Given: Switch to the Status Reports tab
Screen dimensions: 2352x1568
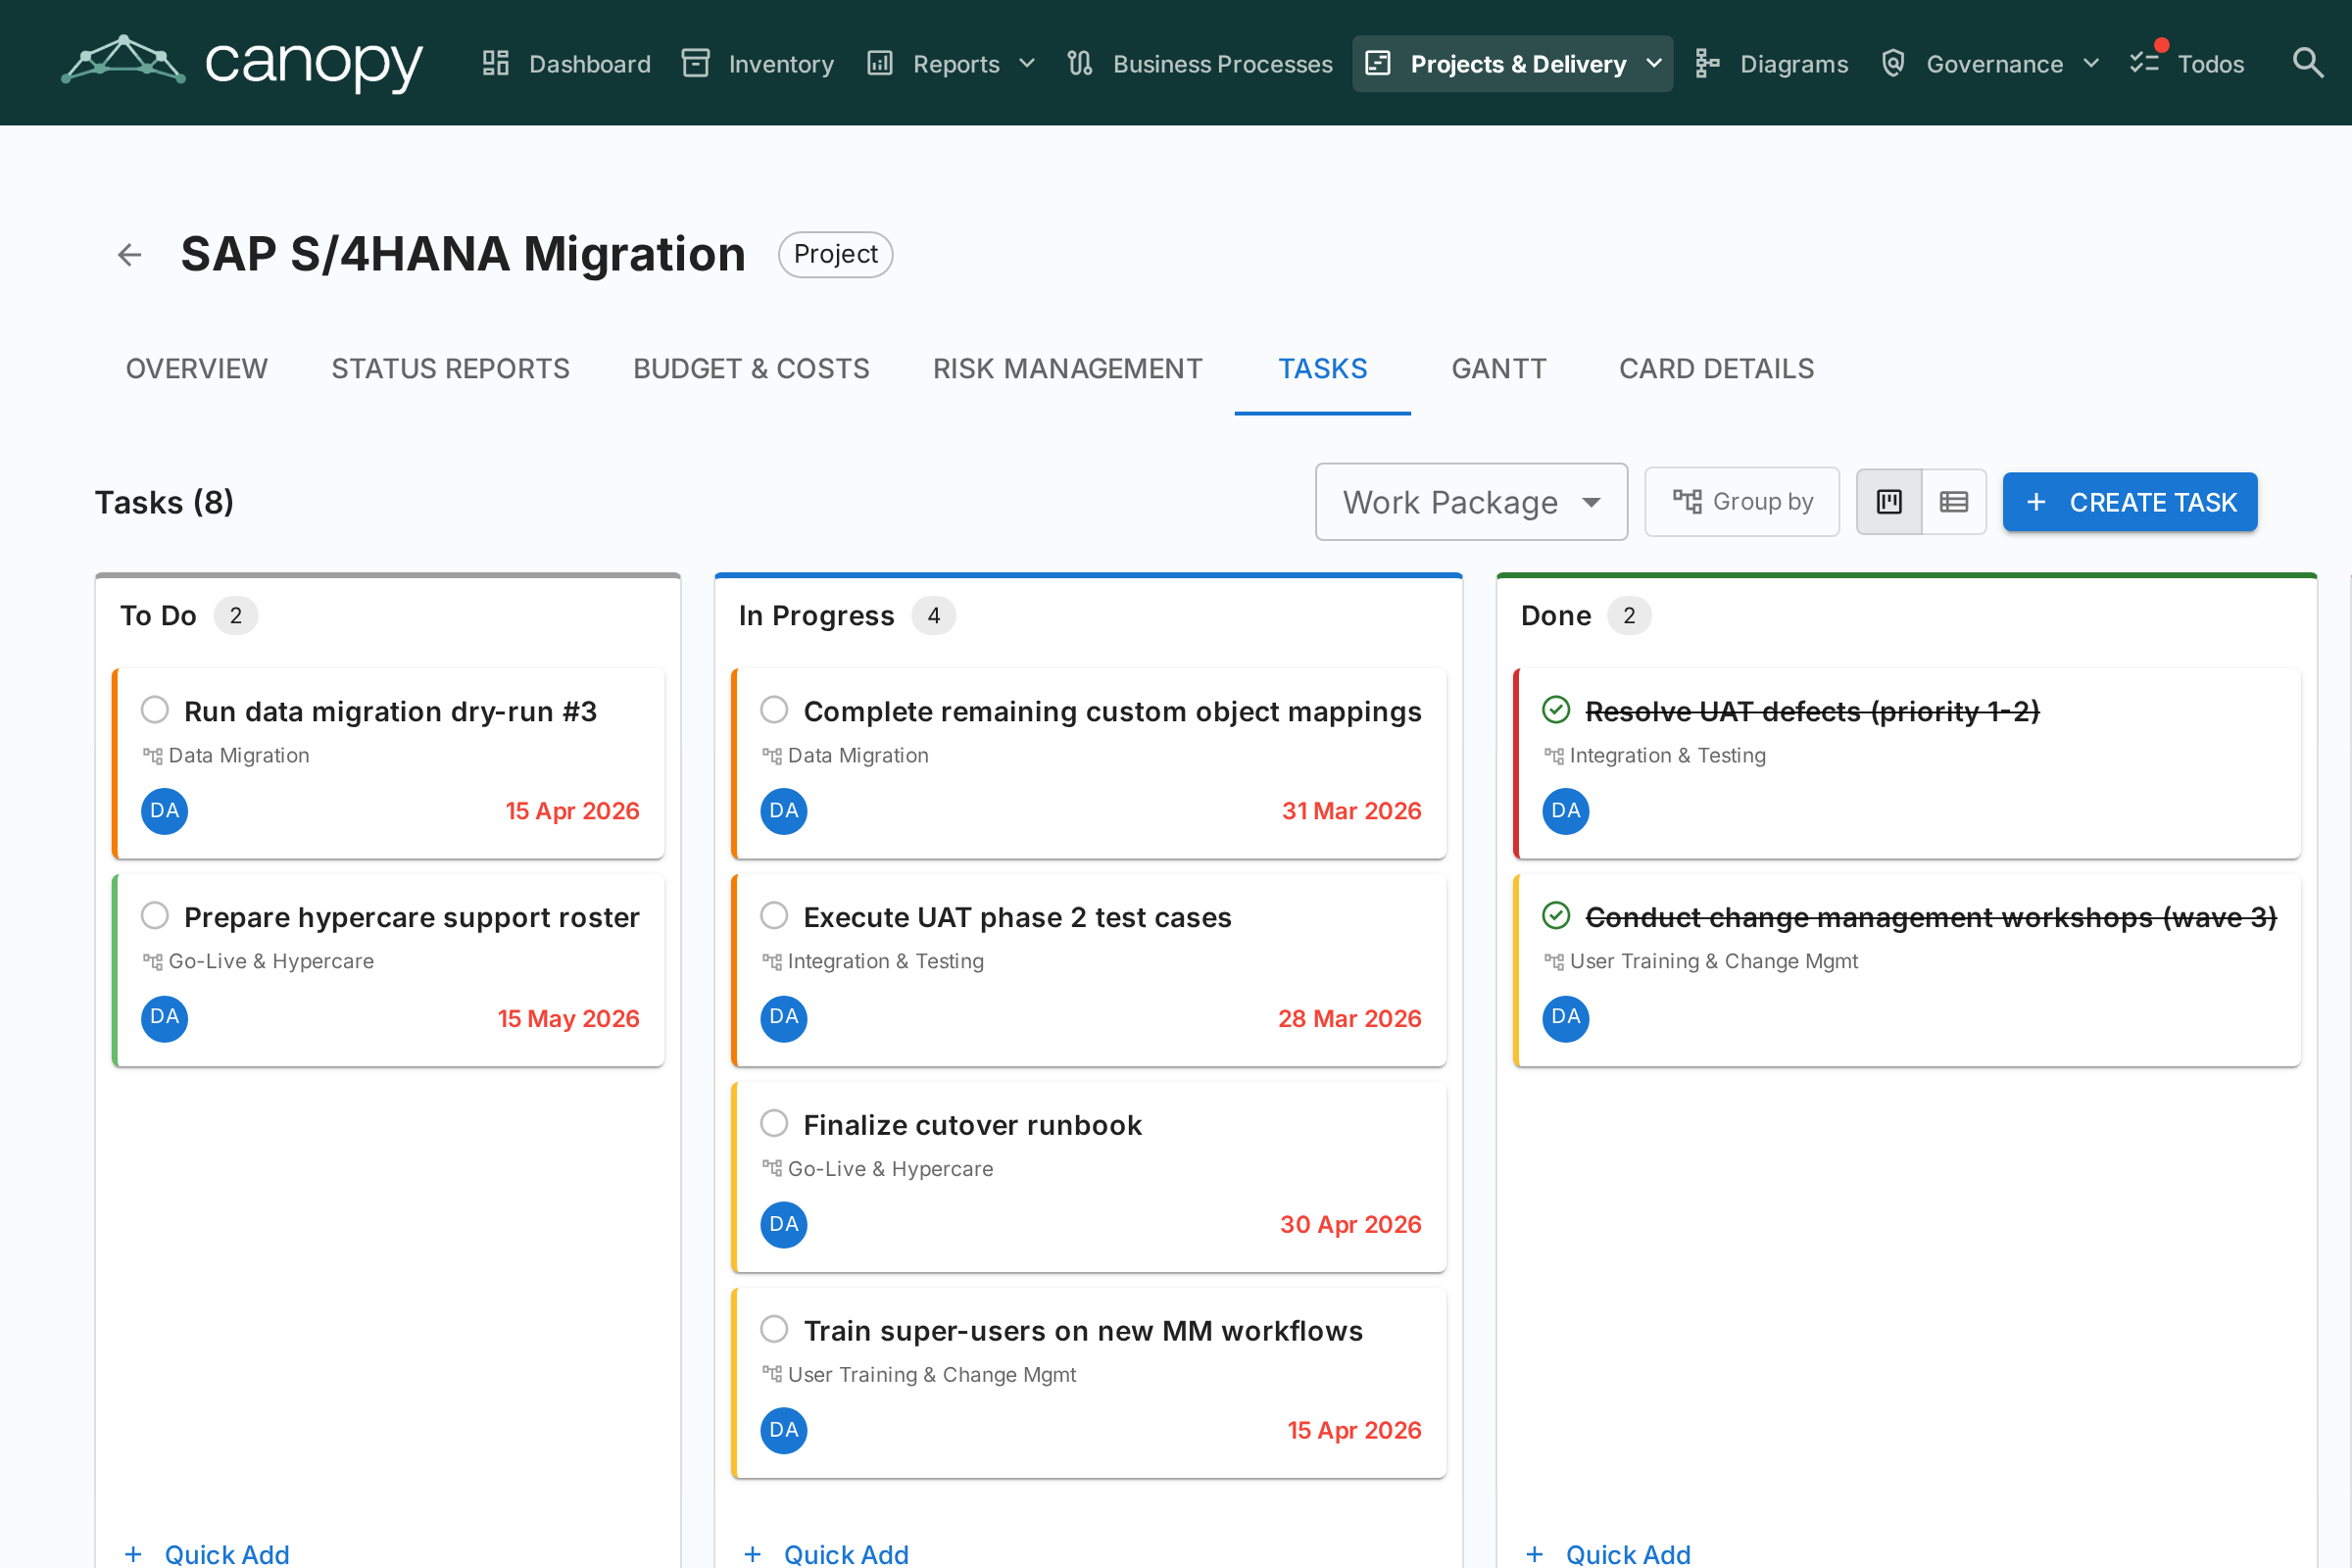Looking at the screenshot, I should coord(451,369).
